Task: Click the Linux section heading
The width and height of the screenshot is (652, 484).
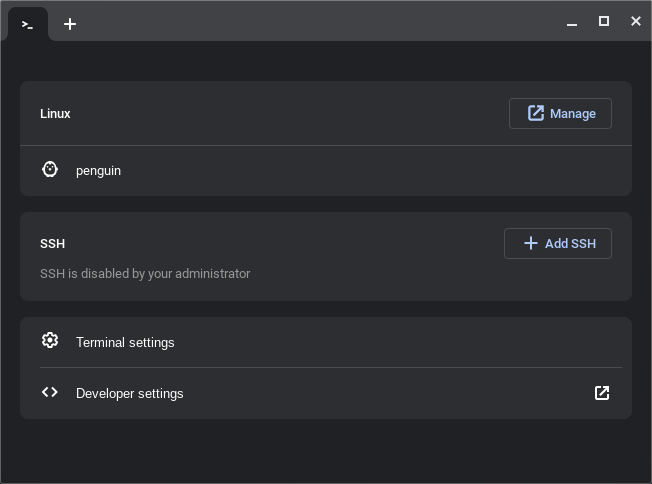Action: point(55,114)
